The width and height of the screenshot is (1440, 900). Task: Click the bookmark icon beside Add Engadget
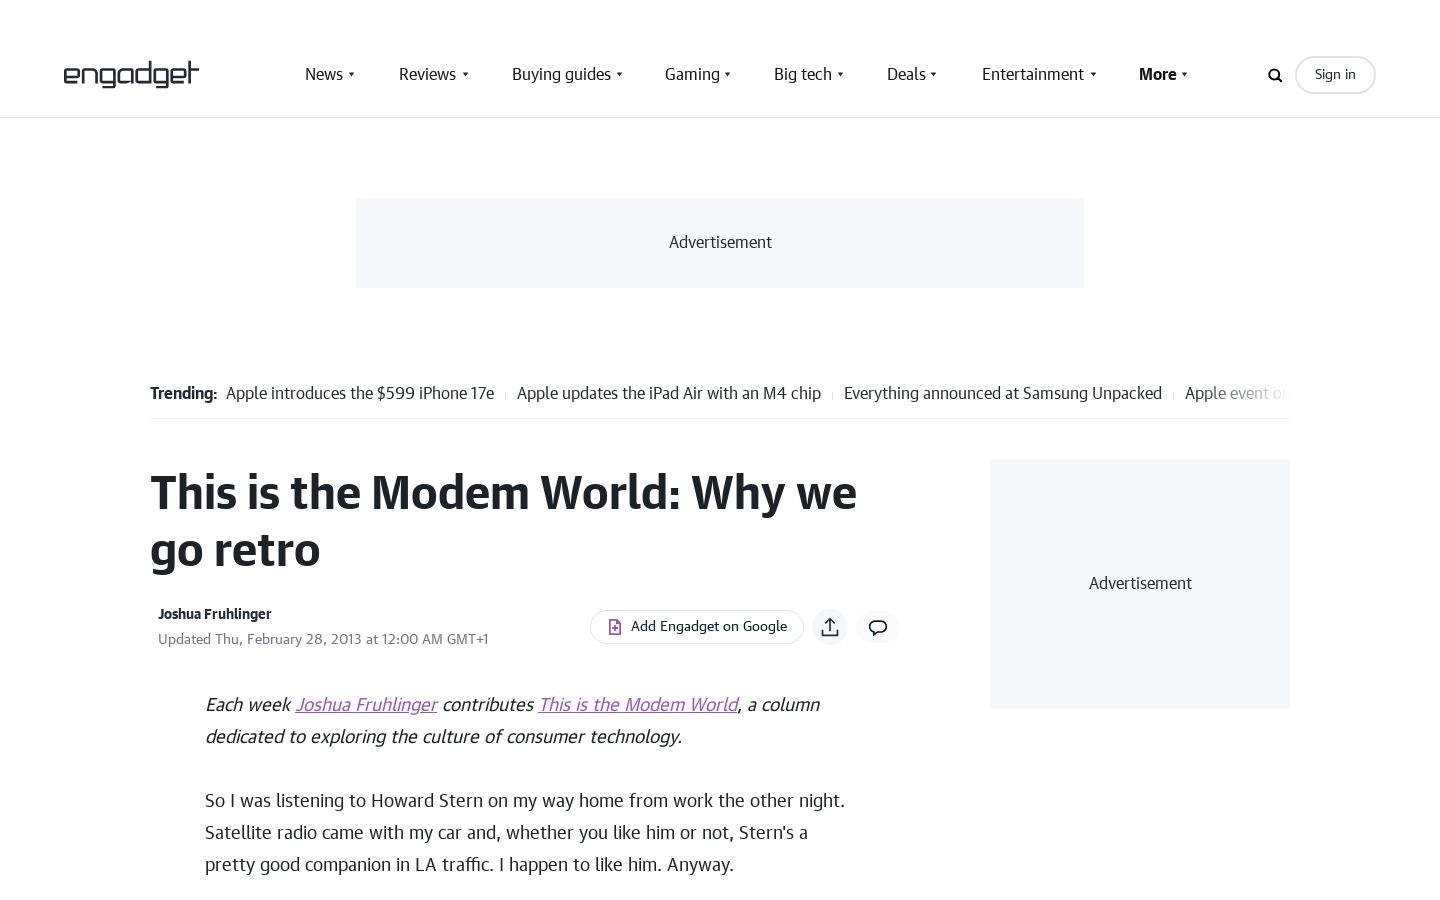tap(615, 627)
